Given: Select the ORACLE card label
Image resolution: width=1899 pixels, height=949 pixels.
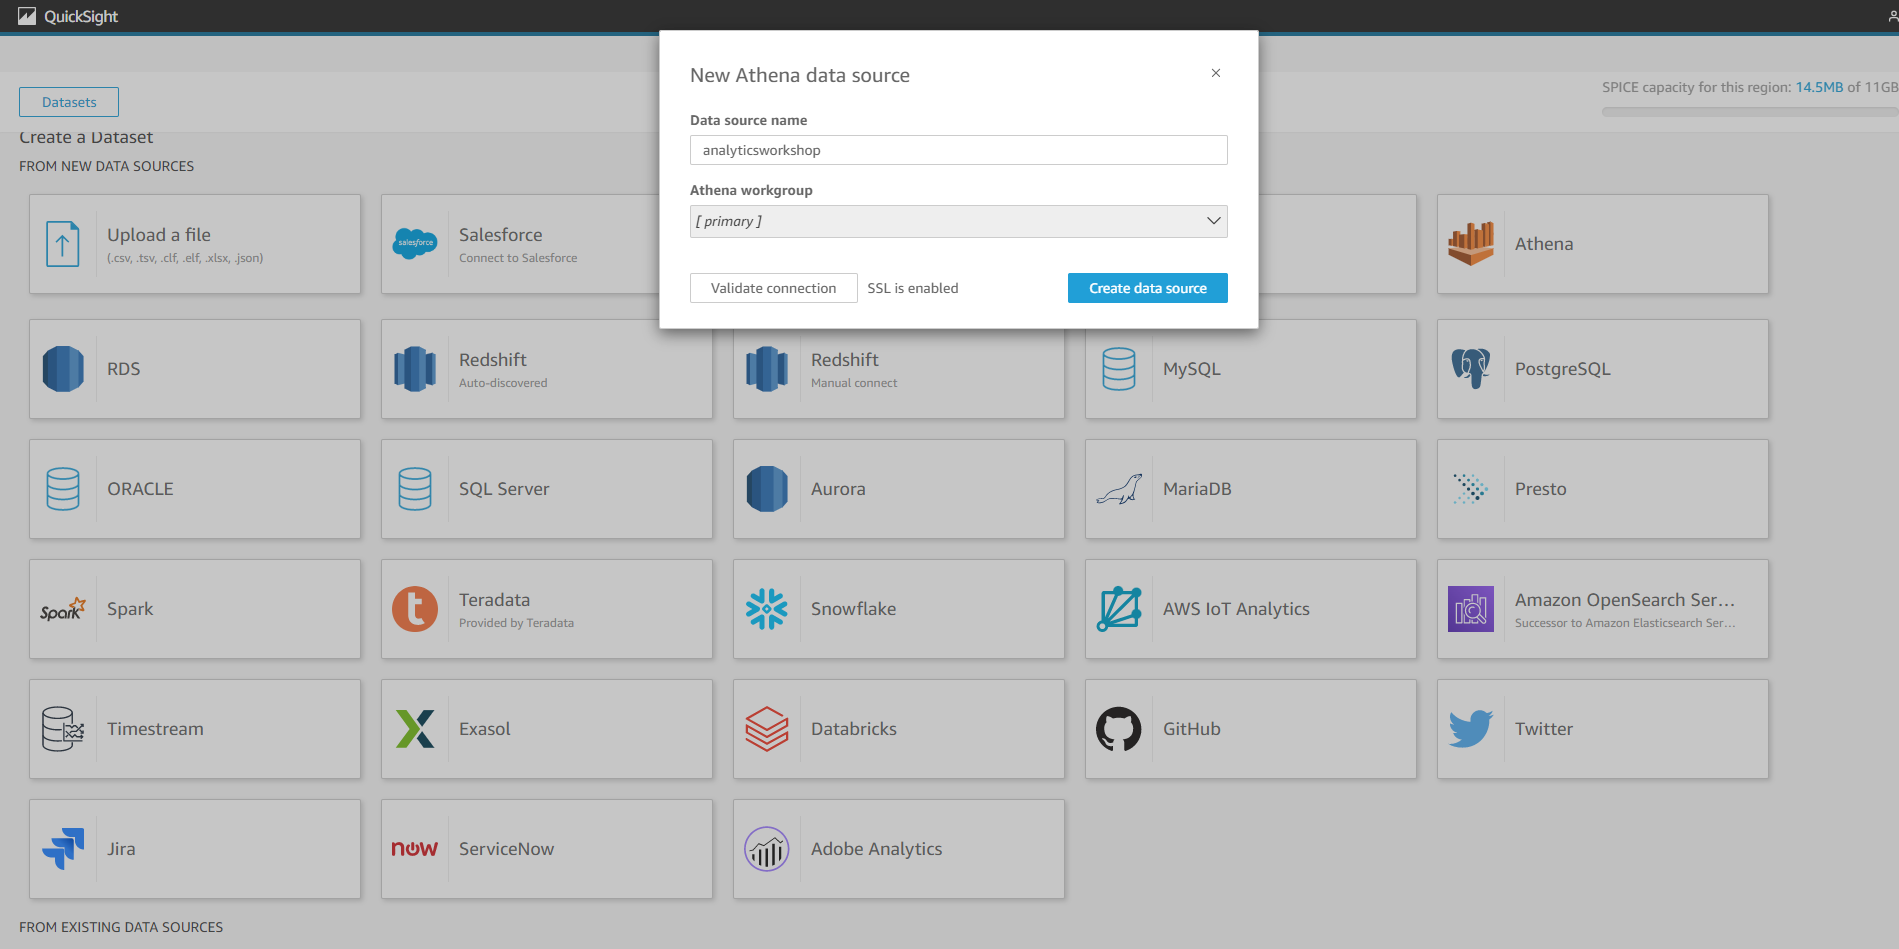Looking at the screenshot, I should [140, 489].
